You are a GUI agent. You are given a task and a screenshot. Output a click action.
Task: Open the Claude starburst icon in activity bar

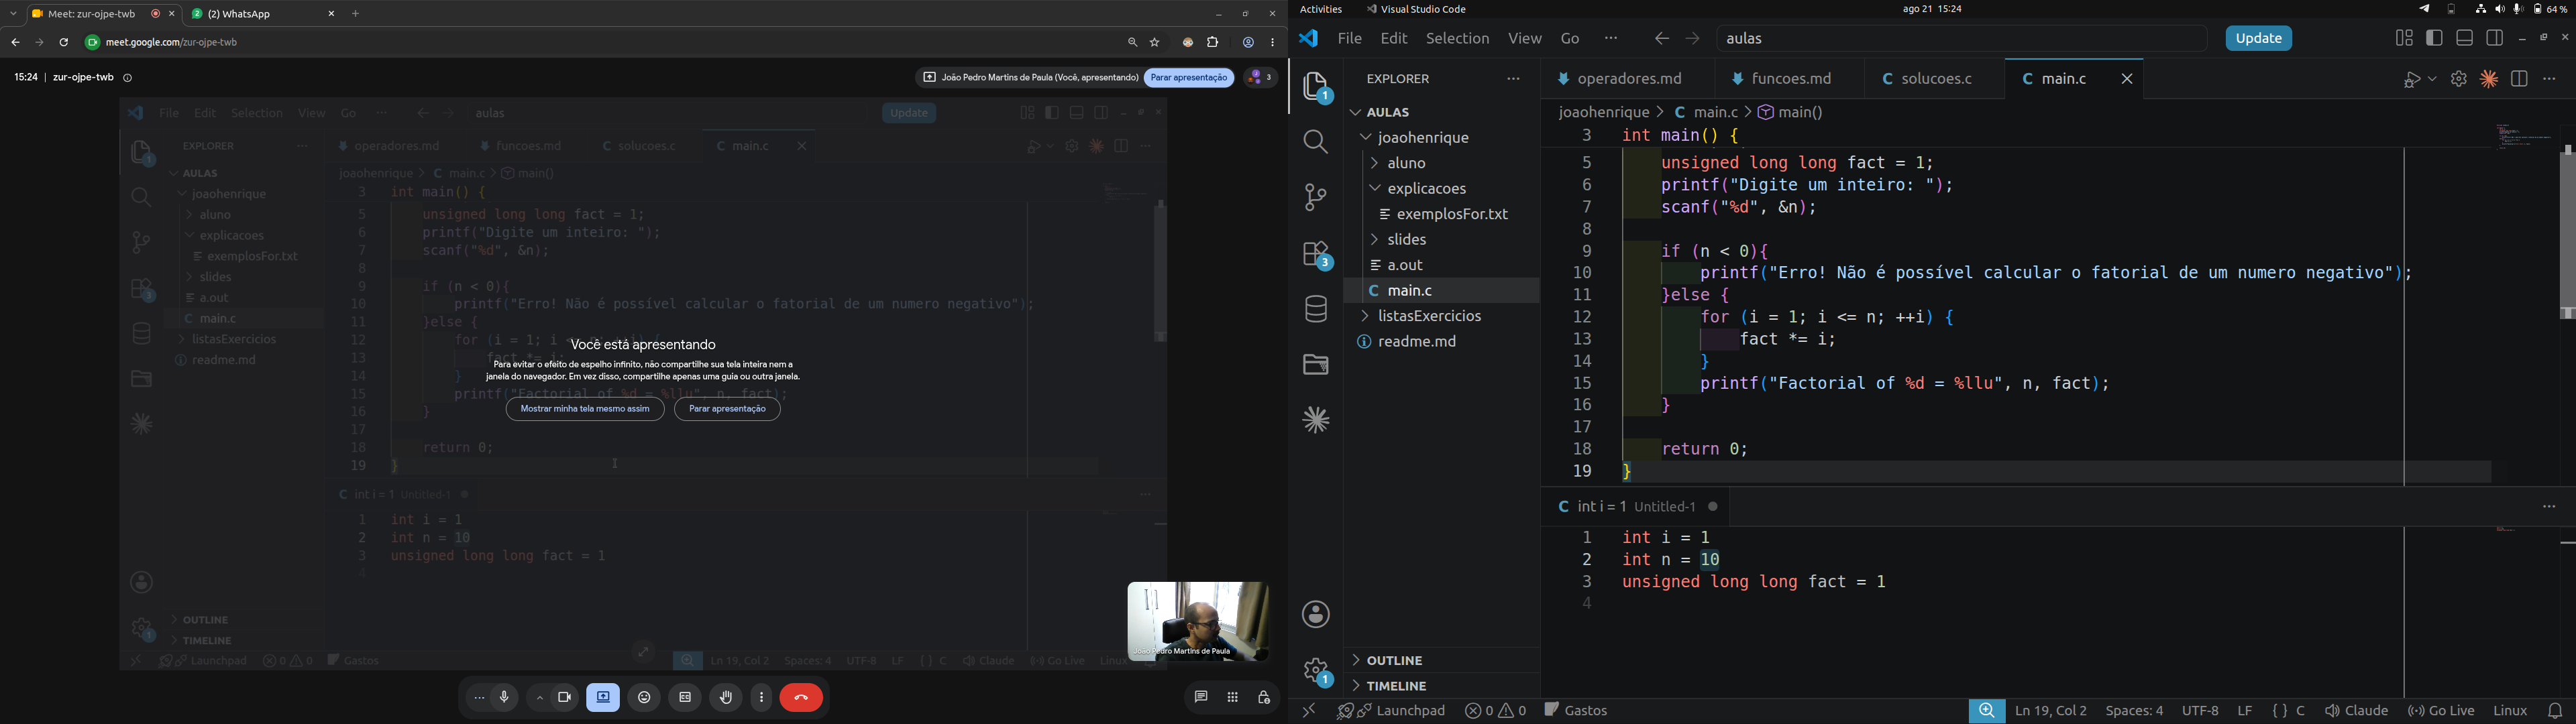[x=1316, y=421]
